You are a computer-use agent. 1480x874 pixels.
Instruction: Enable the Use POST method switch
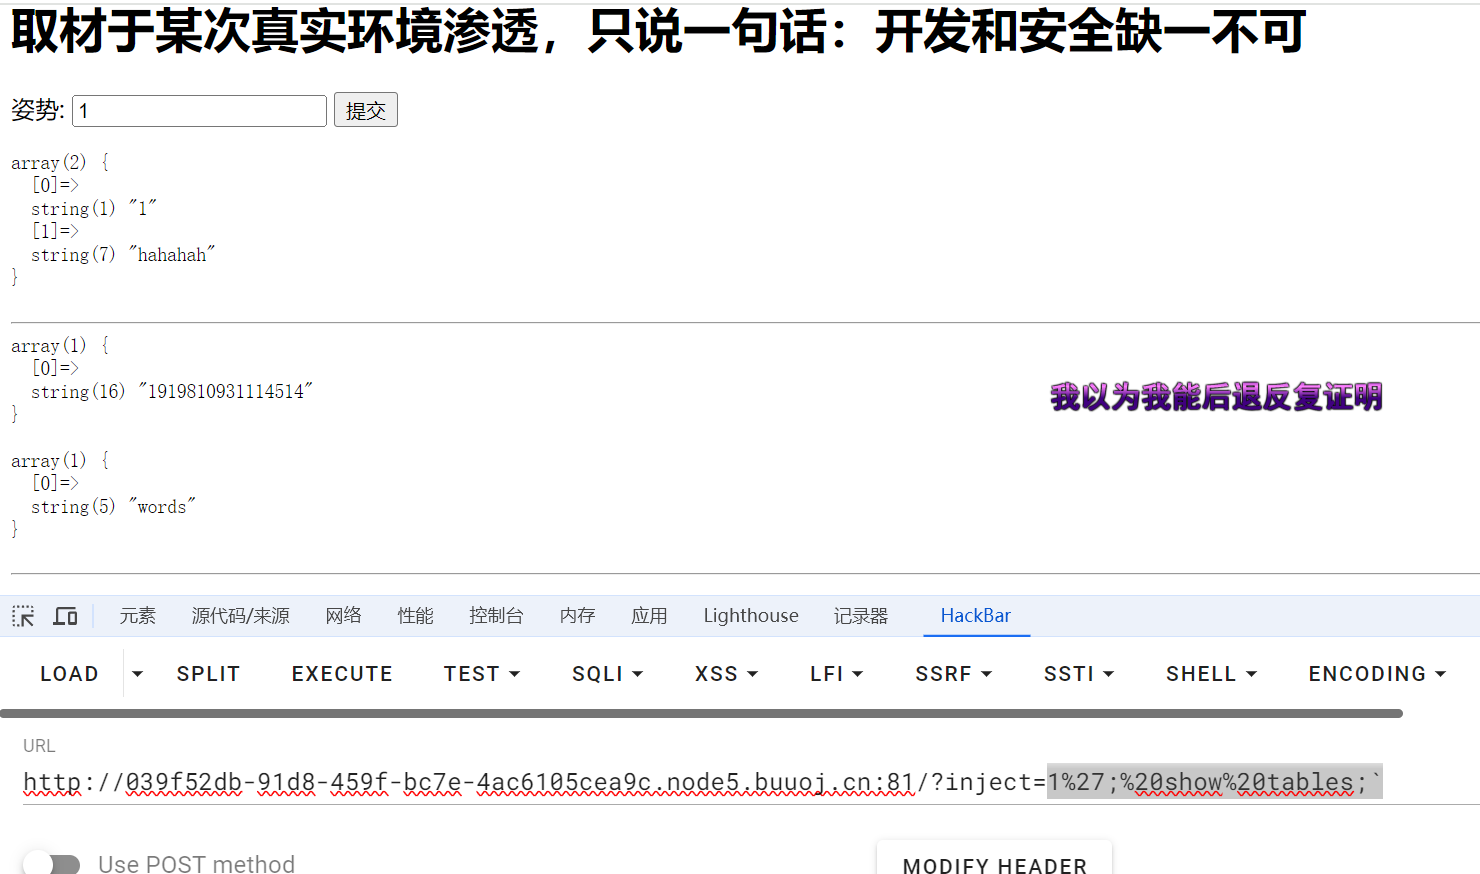(x=52, y=864)
